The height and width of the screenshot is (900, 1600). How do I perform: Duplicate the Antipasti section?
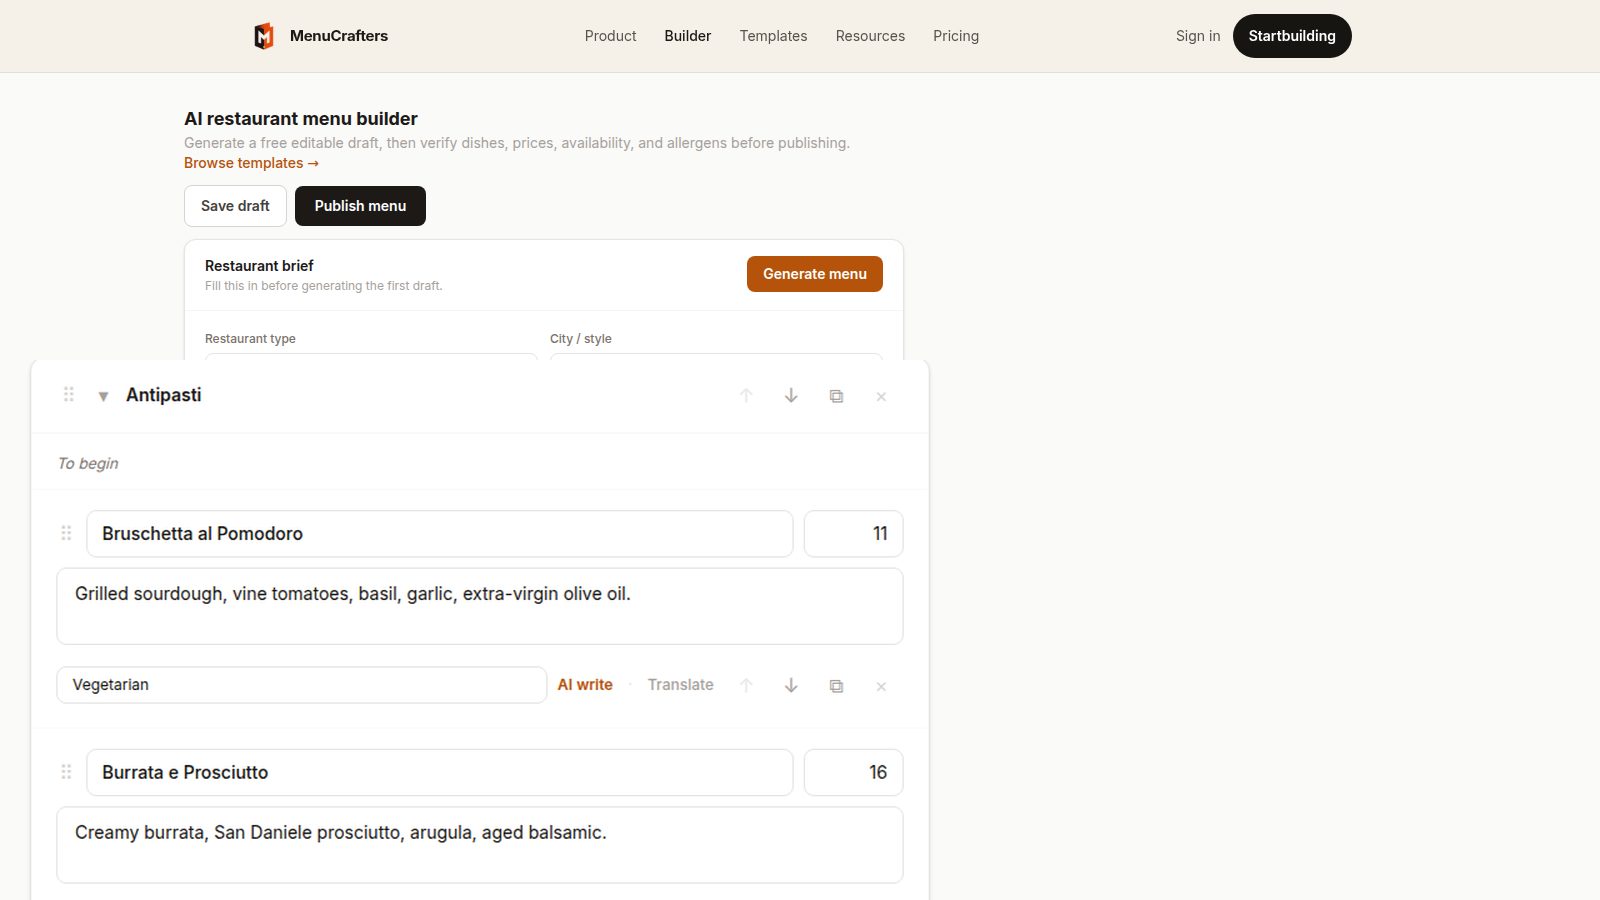click(836, 396)
